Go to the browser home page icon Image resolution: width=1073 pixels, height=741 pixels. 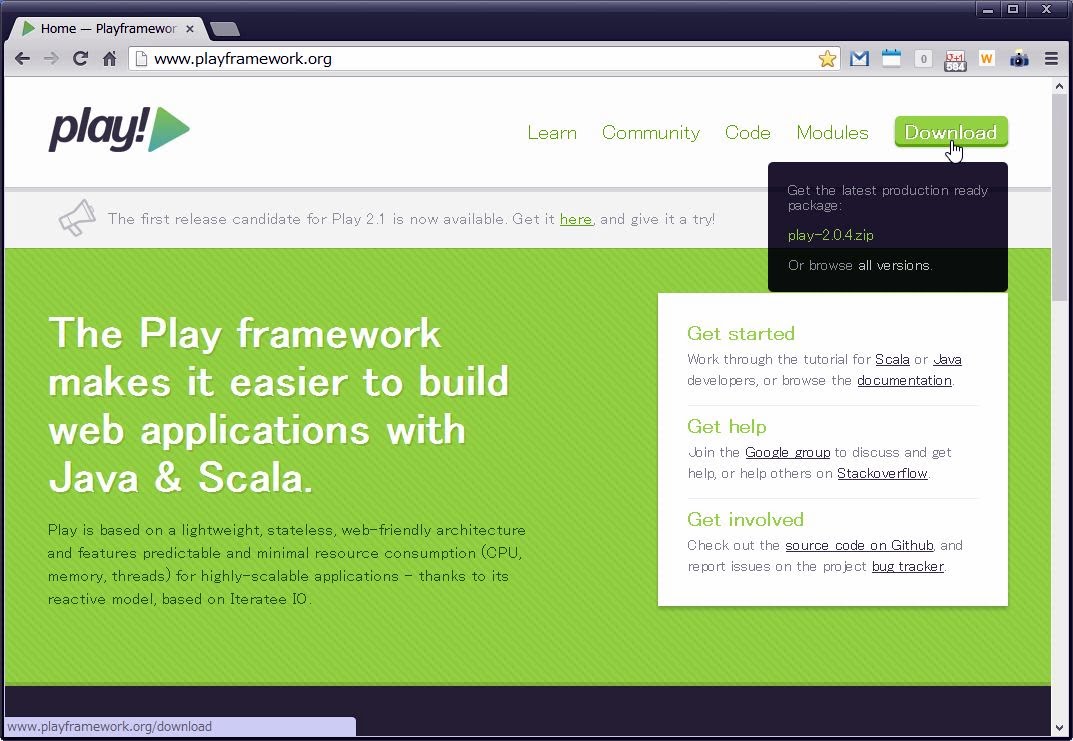point(110,59)
